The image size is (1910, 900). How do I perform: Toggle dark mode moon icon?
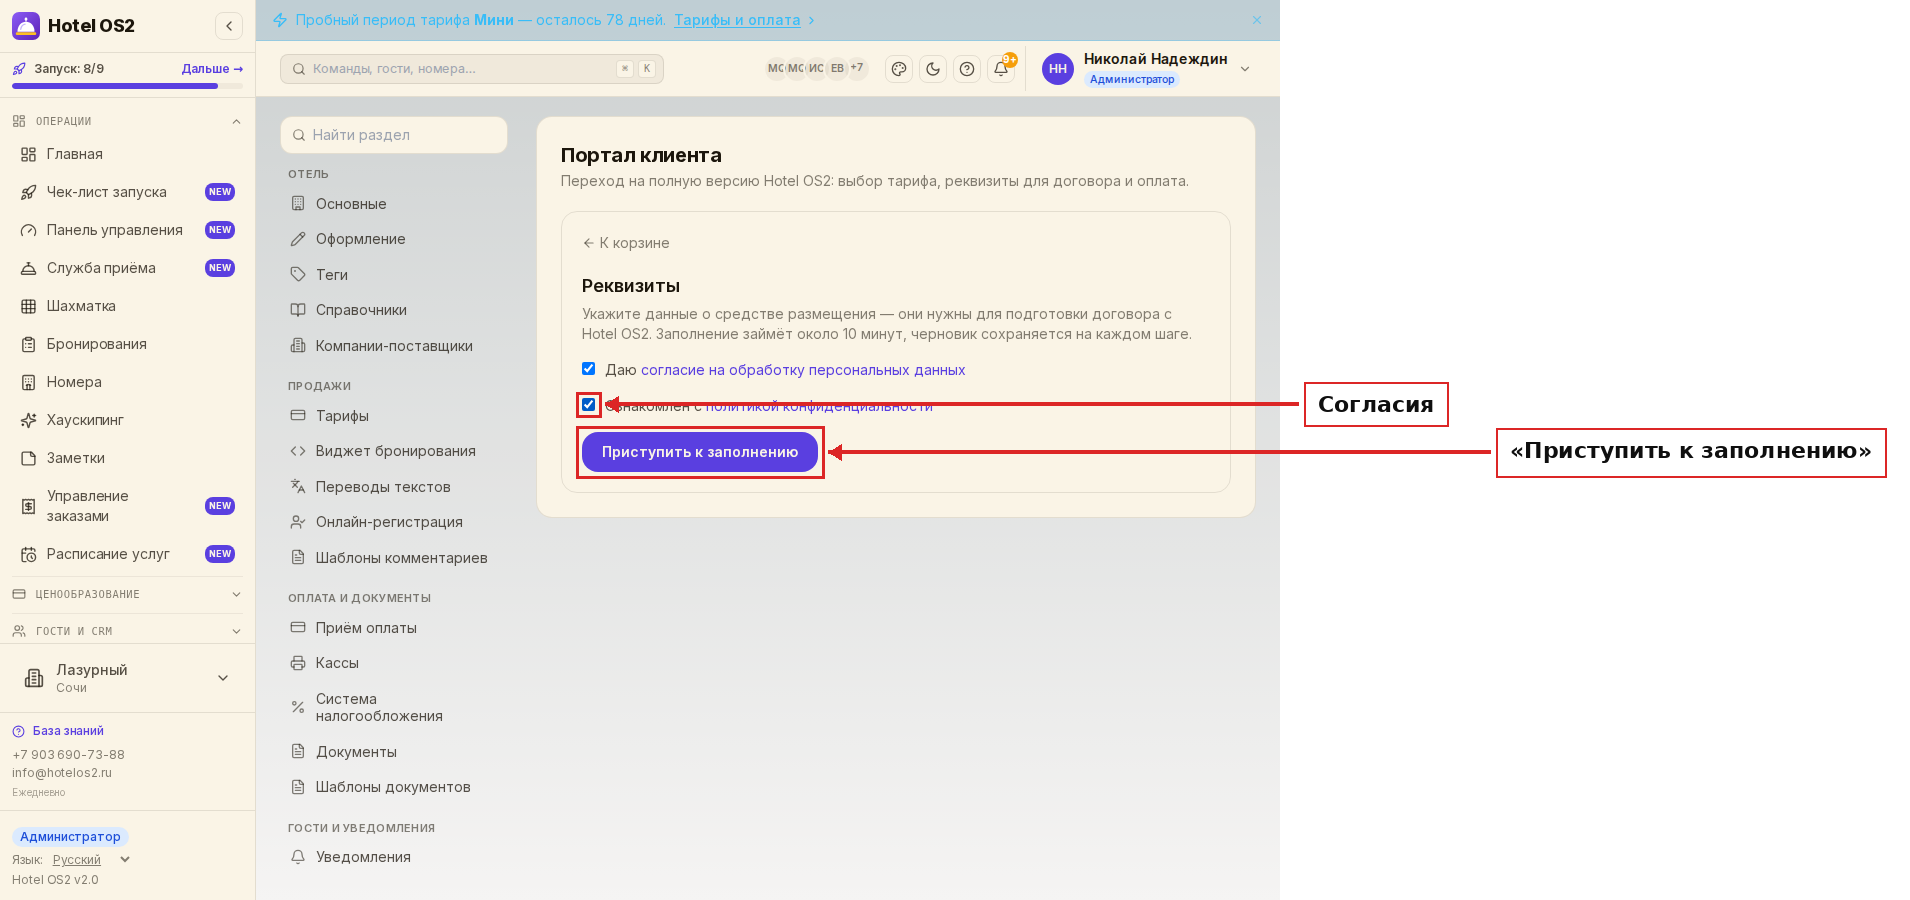[933, 69]
